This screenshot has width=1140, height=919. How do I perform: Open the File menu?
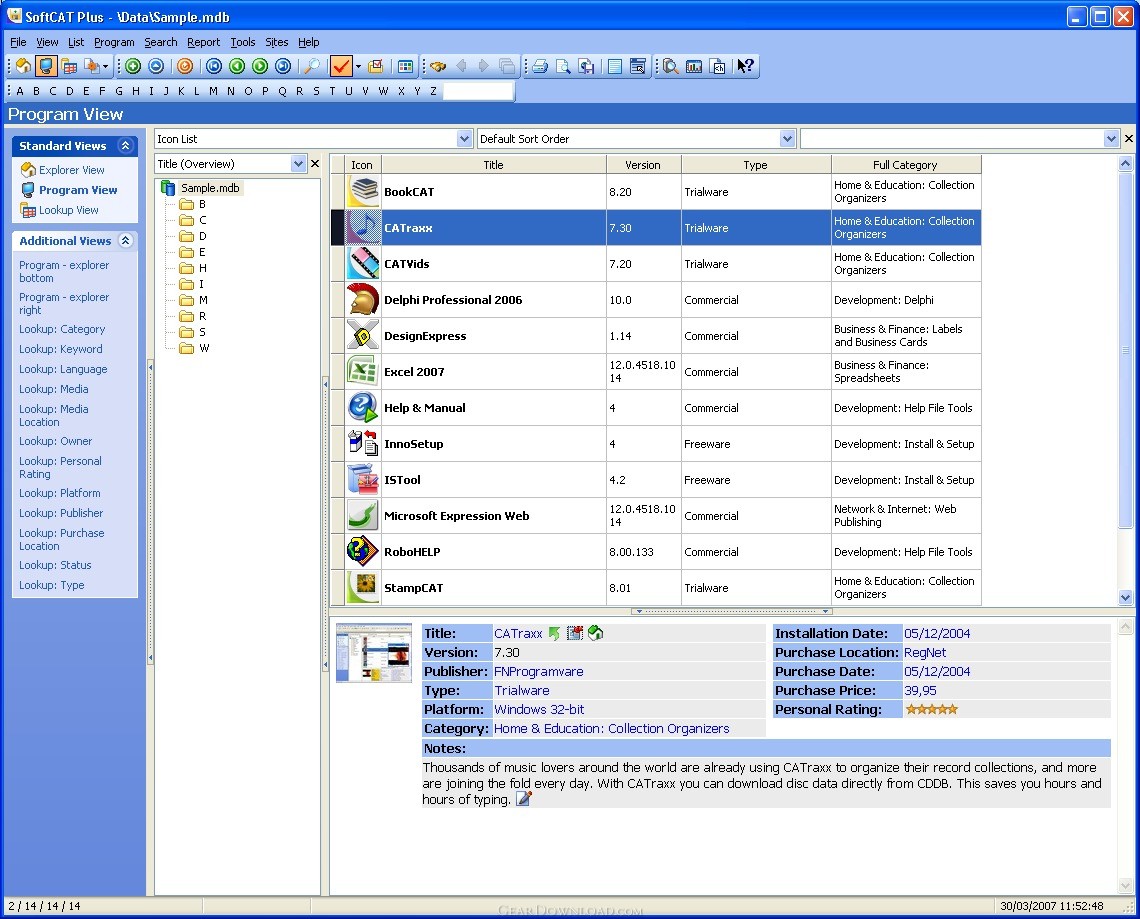point(18,42)
